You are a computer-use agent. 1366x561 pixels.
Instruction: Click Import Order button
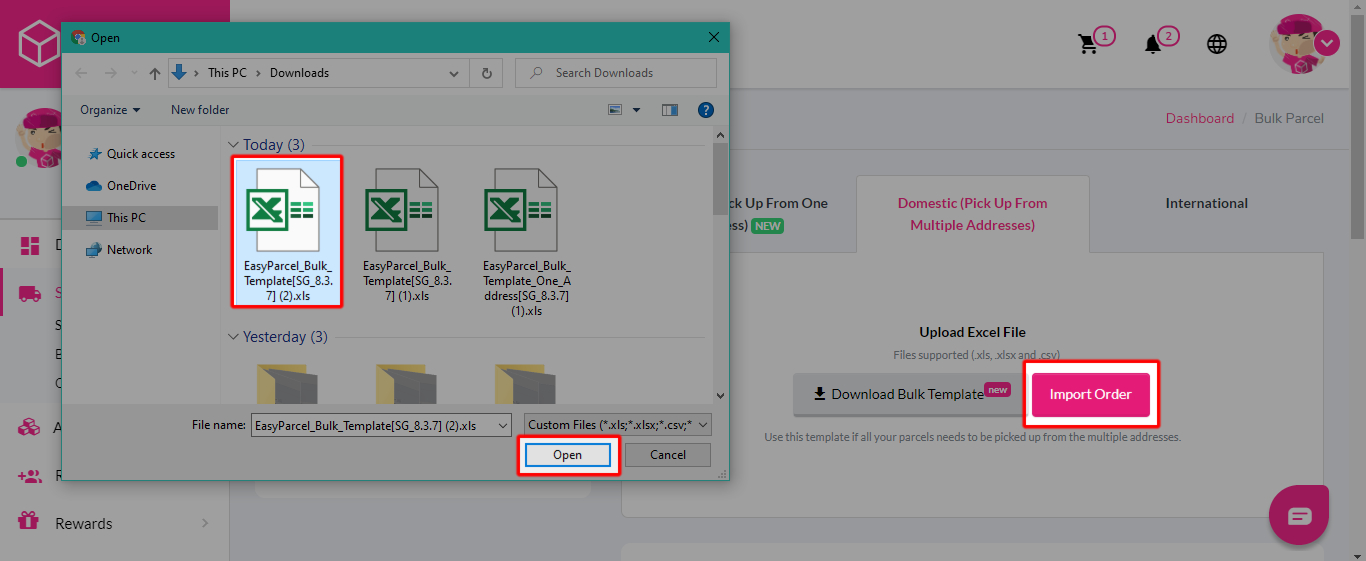point(1091,394)
